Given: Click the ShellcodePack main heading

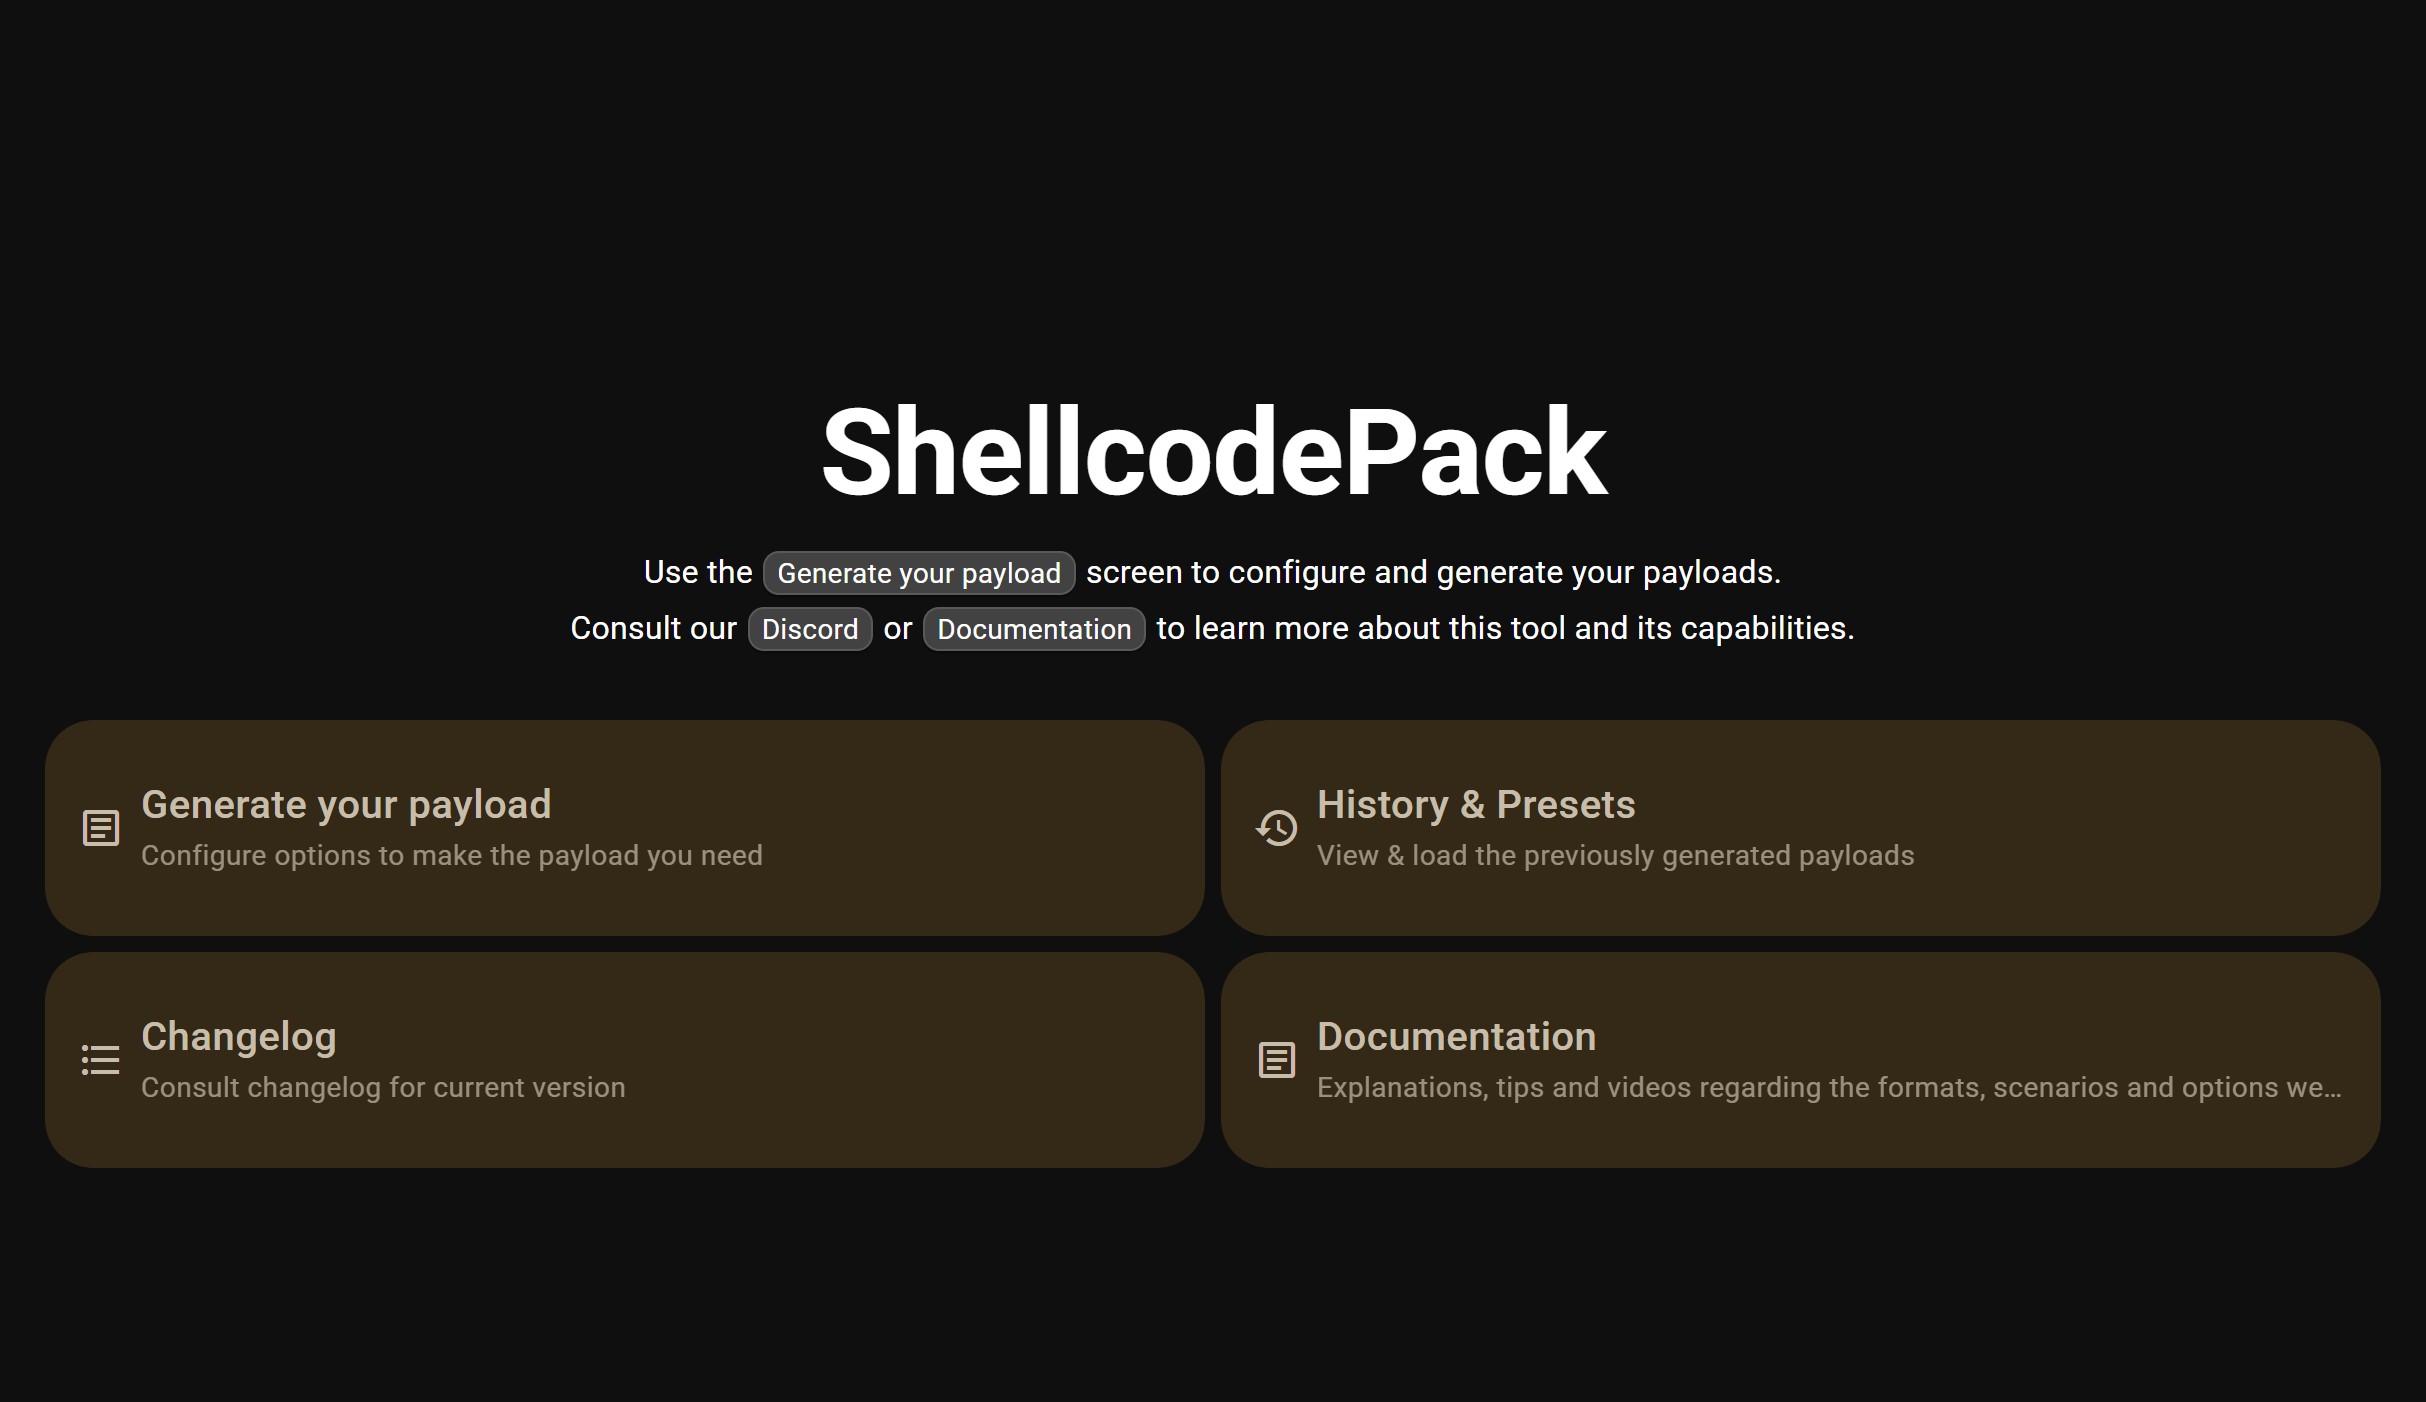Looking at the screenshot, I should [x=1213, y=452].
